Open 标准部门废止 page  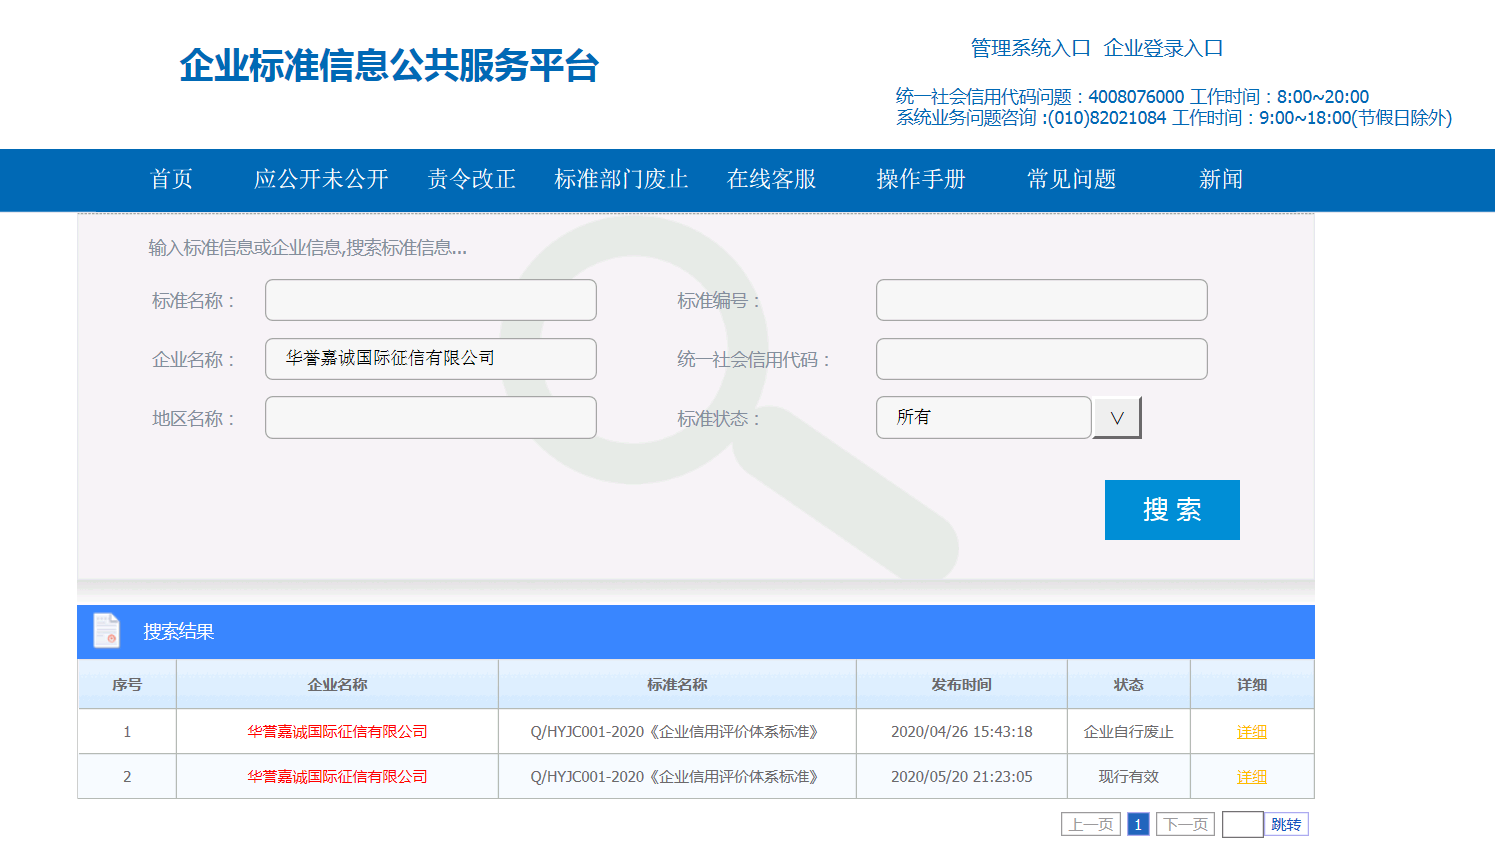point(621,180)
